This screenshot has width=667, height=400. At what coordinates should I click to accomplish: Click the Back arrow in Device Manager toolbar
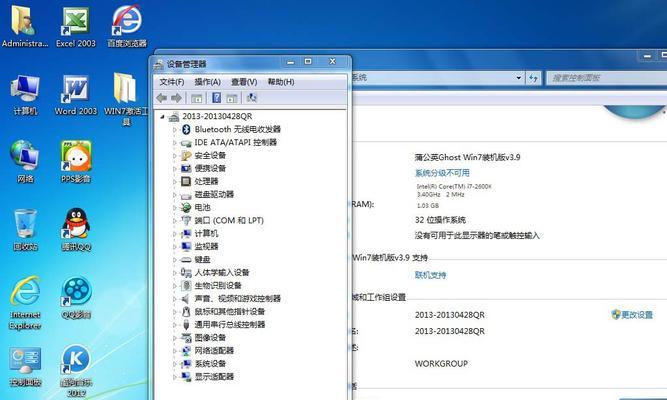(162, 98)
